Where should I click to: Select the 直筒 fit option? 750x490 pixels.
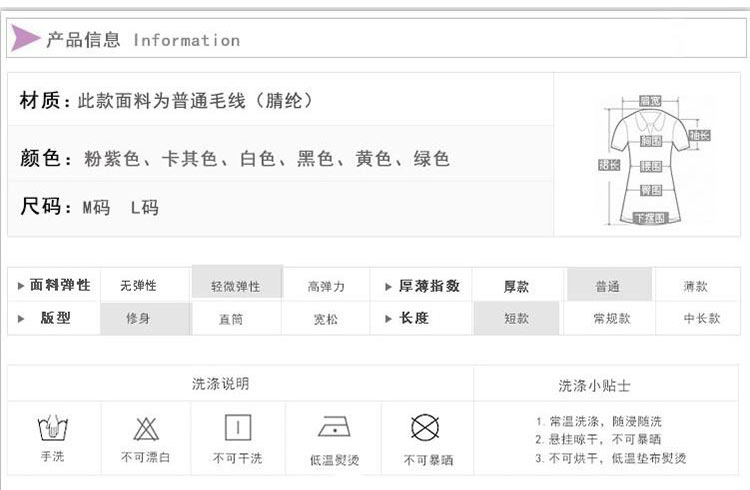(231, 319)
